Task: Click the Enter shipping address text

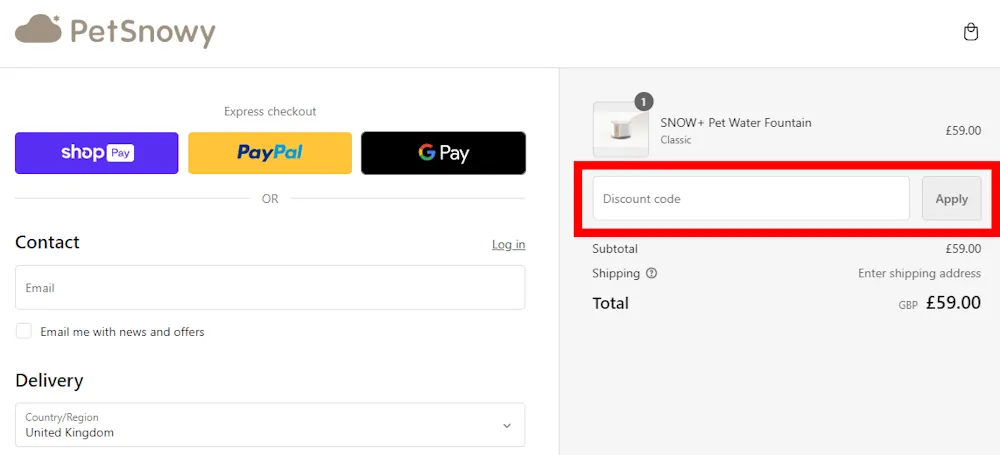Action: [919, 273]
